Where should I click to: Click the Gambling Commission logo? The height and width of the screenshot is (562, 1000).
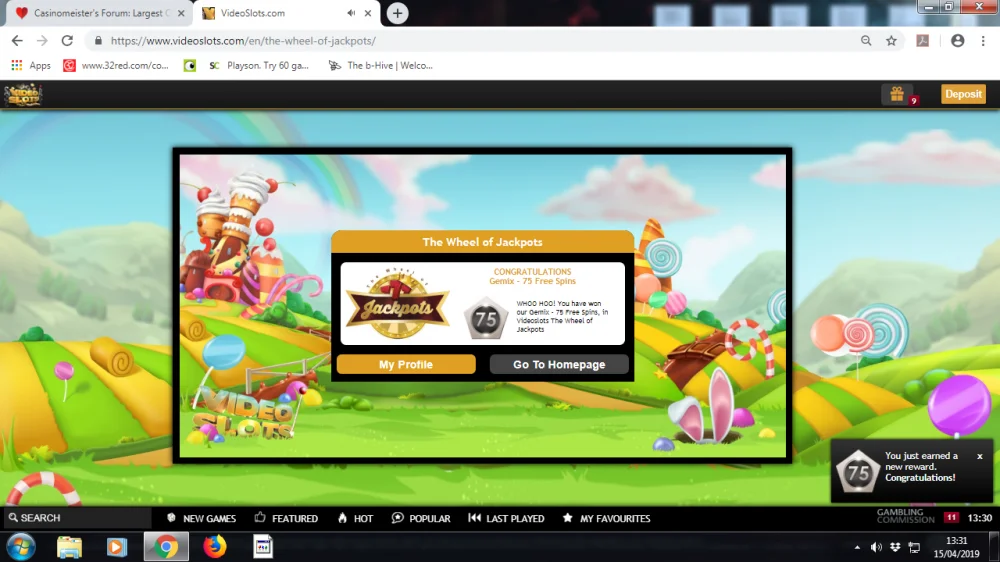[x=905, y=516]
